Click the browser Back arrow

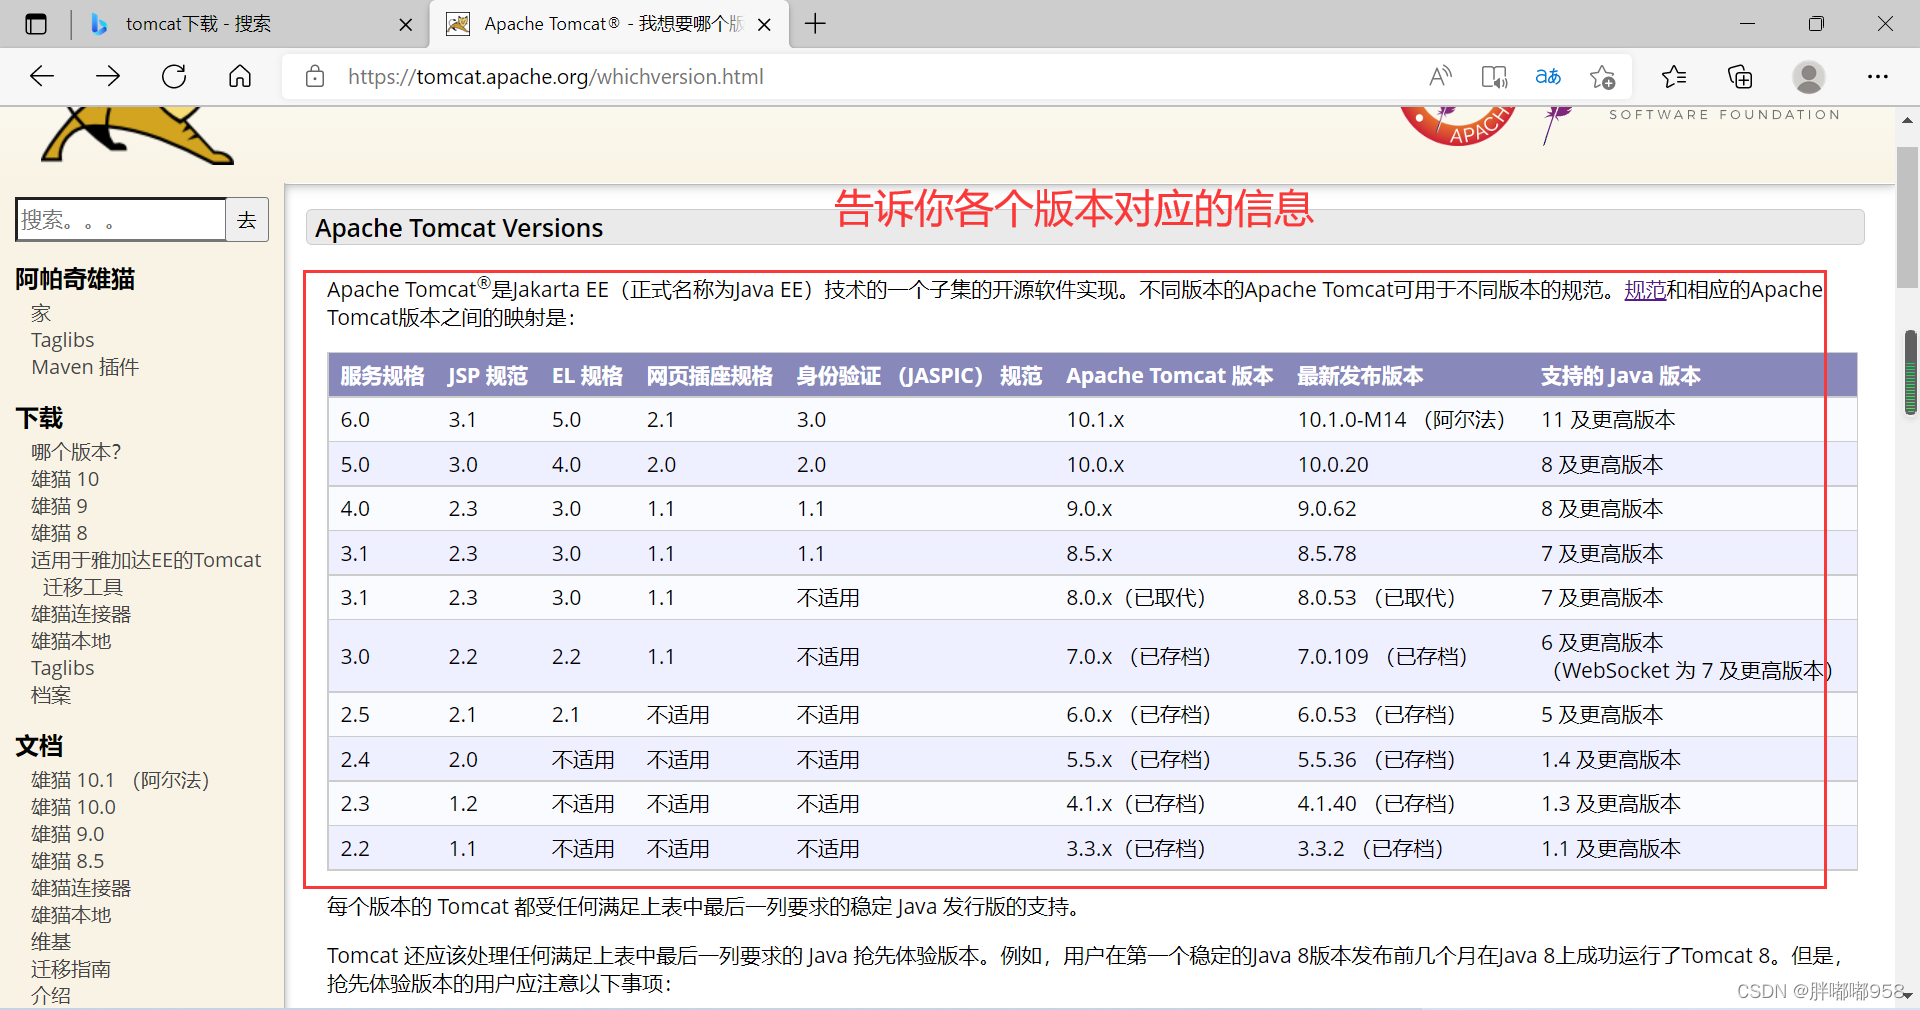click(x=42, y=76)
